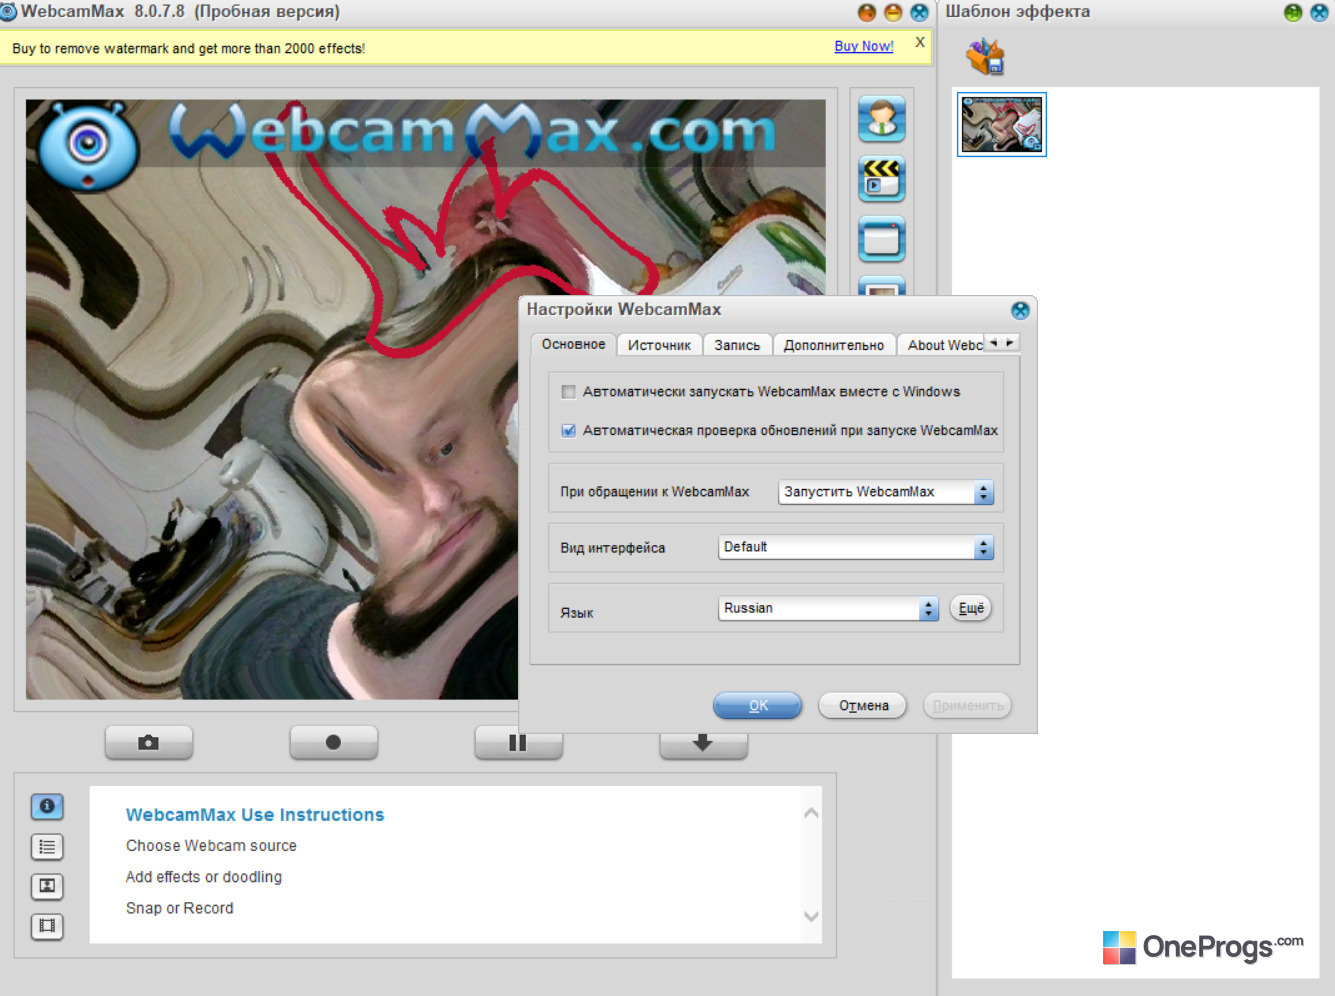
Task: Open the Запустить WebcamMax dropdown
Action: point(886,492)
